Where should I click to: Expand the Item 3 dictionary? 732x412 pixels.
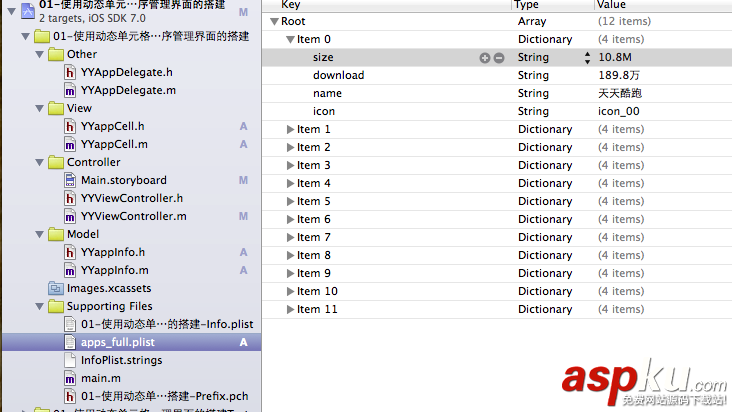click(290, 165)
